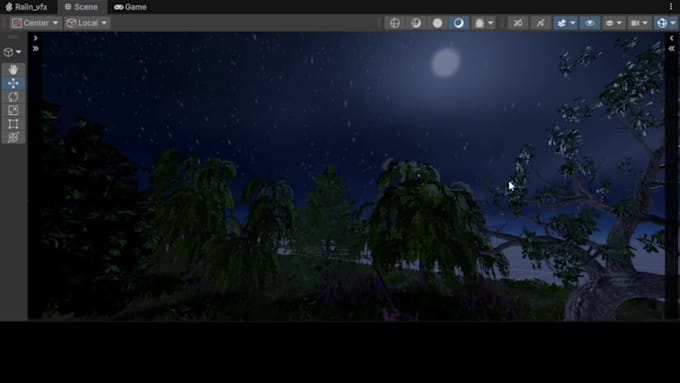
Task: Open the kebab options menu at top right
Action: [x=671, y=7]
